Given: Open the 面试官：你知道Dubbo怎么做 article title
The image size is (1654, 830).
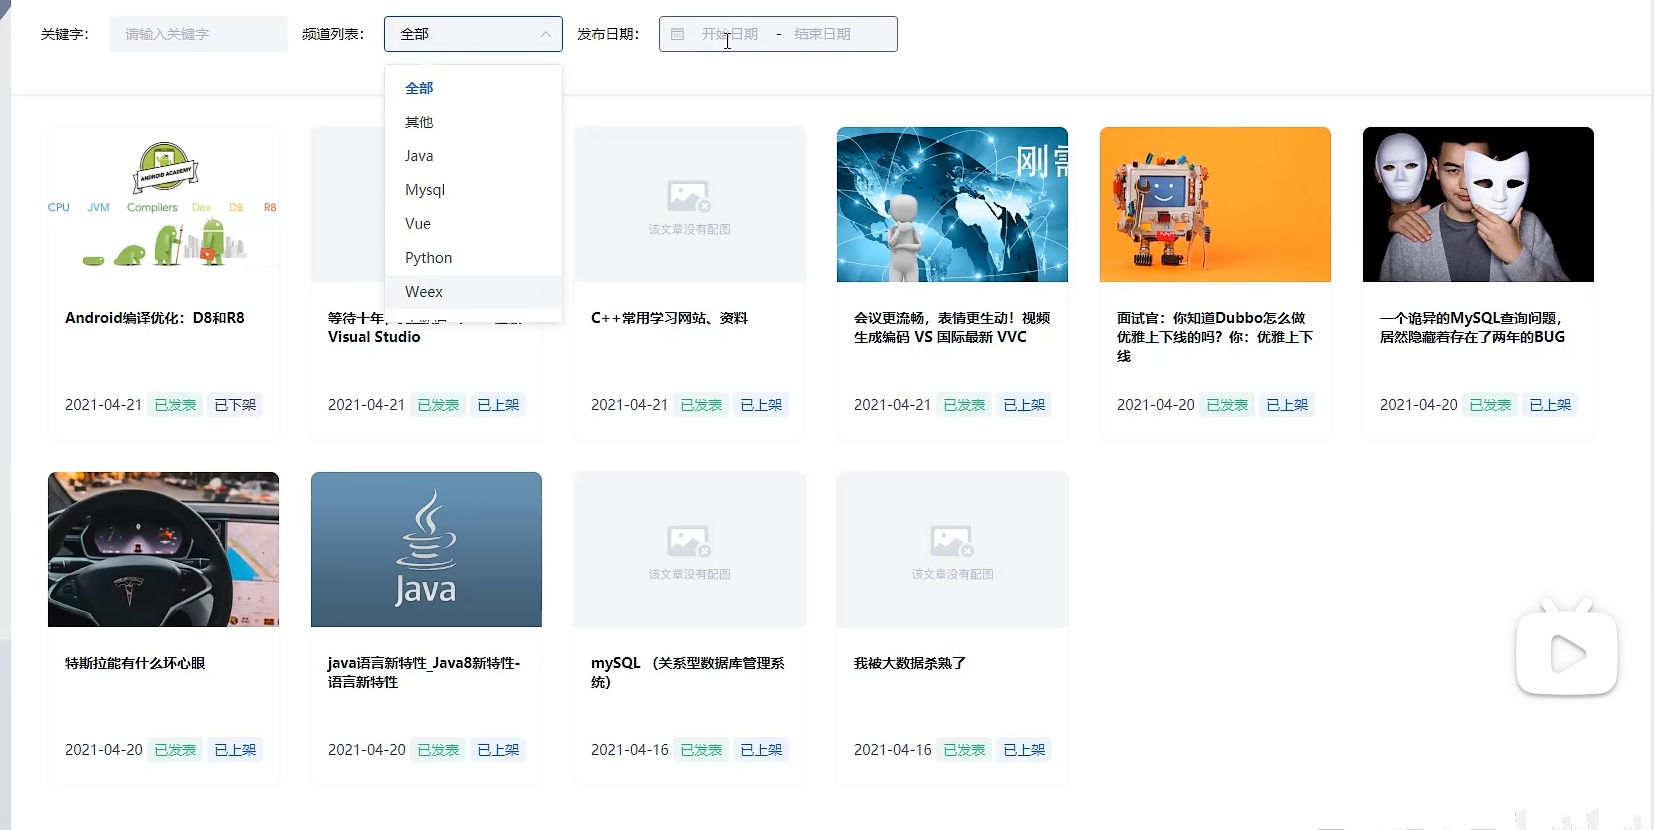Looking at the screenshot, I should click(1215, 337).
